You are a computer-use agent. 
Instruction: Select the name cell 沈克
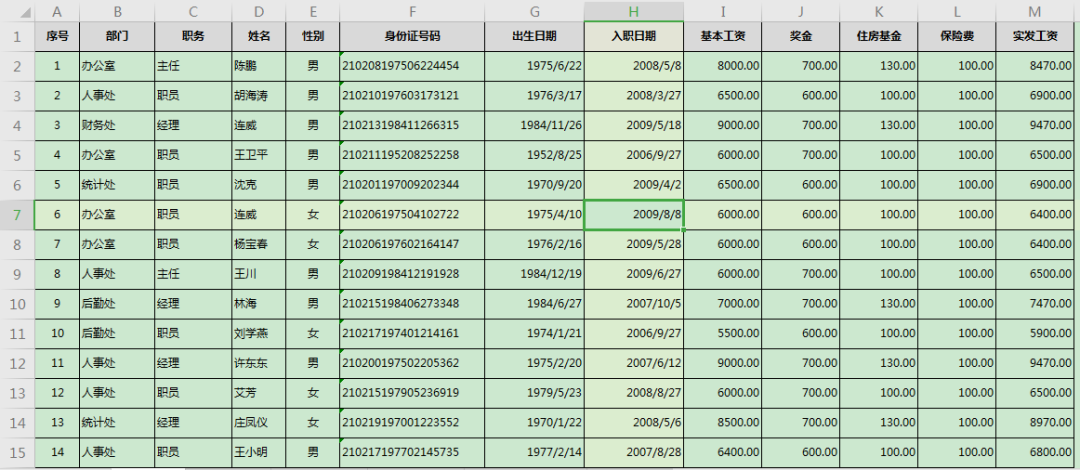click(x=259, y=185)
